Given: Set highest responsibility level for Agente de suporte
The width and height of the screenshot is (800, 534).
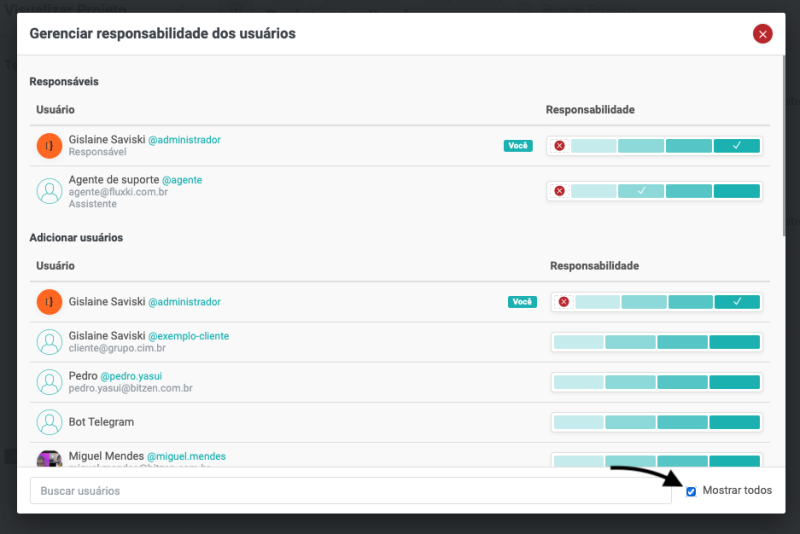Looking at the screenshot, I should click(737, 191).
